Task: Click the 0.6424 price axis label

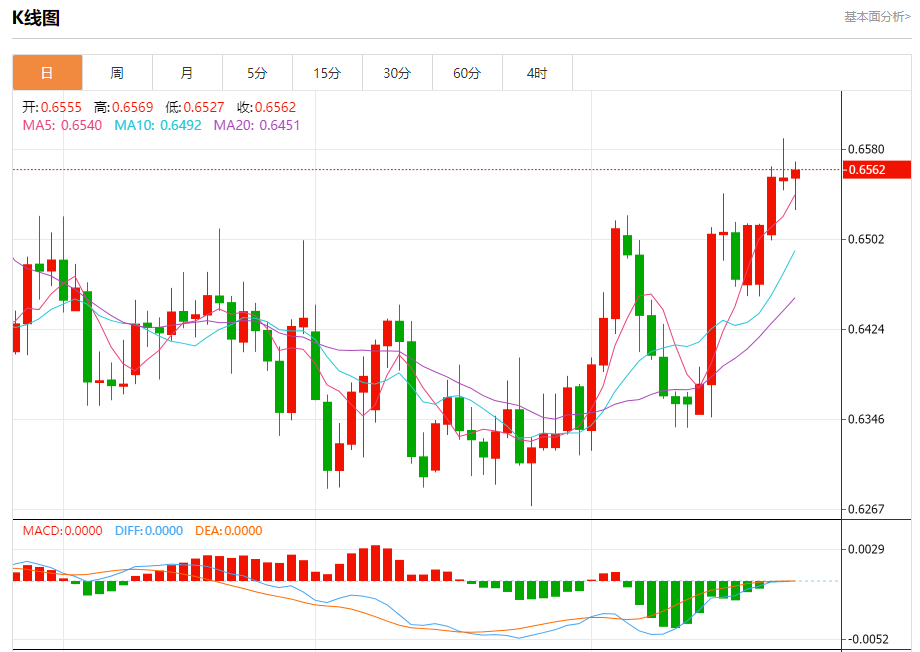Action: 866,329
